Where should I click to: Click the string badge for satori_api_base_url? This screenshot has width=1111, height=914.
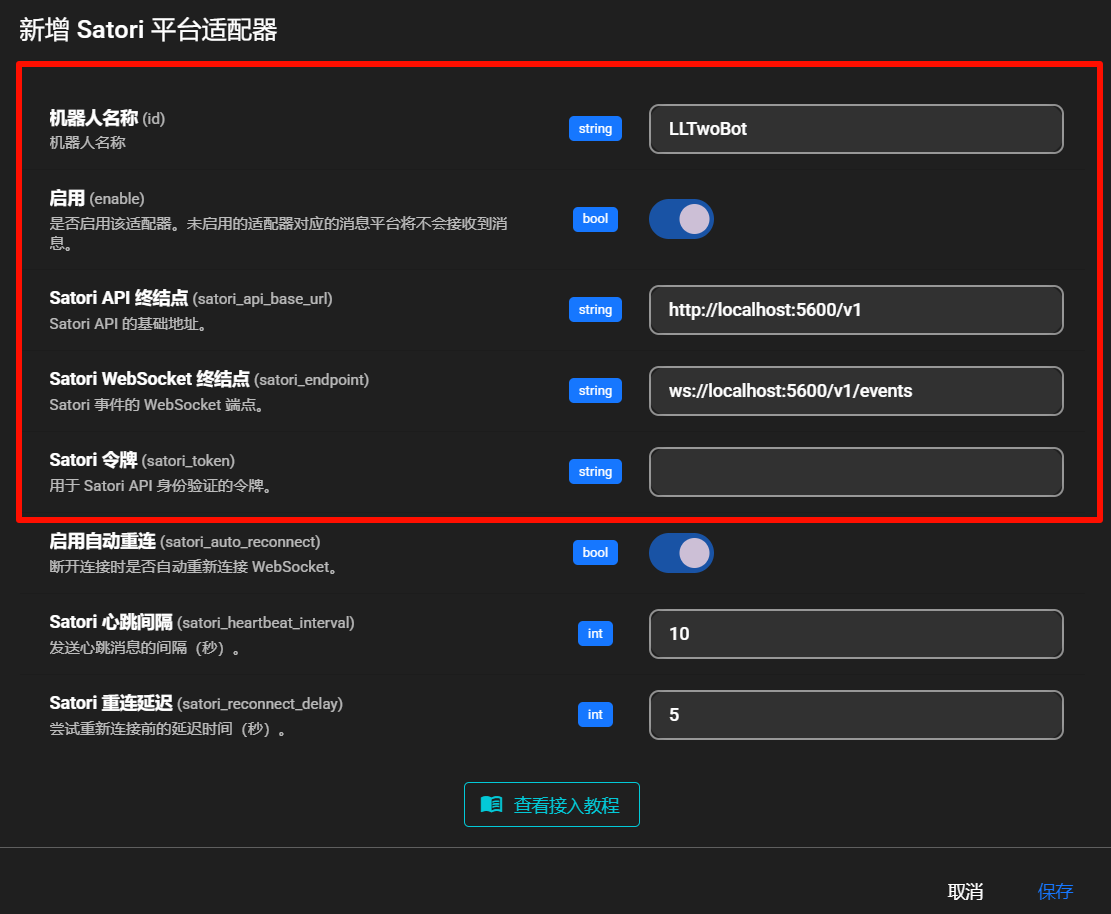(595, 310)
